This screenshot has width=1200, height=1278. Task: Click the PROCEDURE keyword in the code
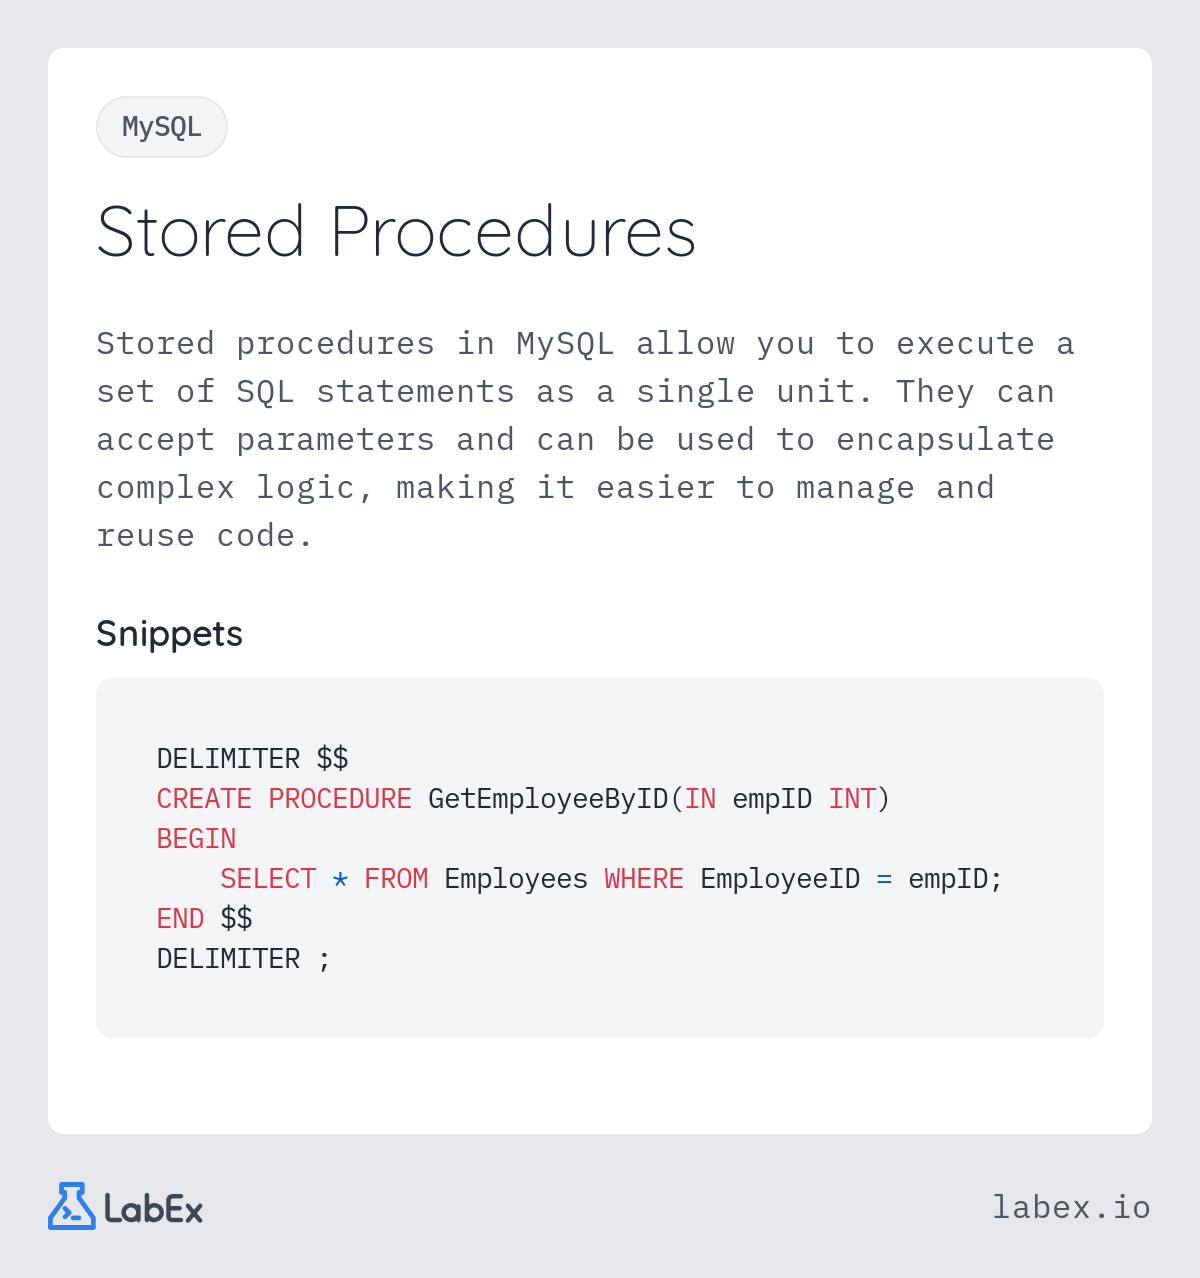pyautogui.click(x=340, y=799)
